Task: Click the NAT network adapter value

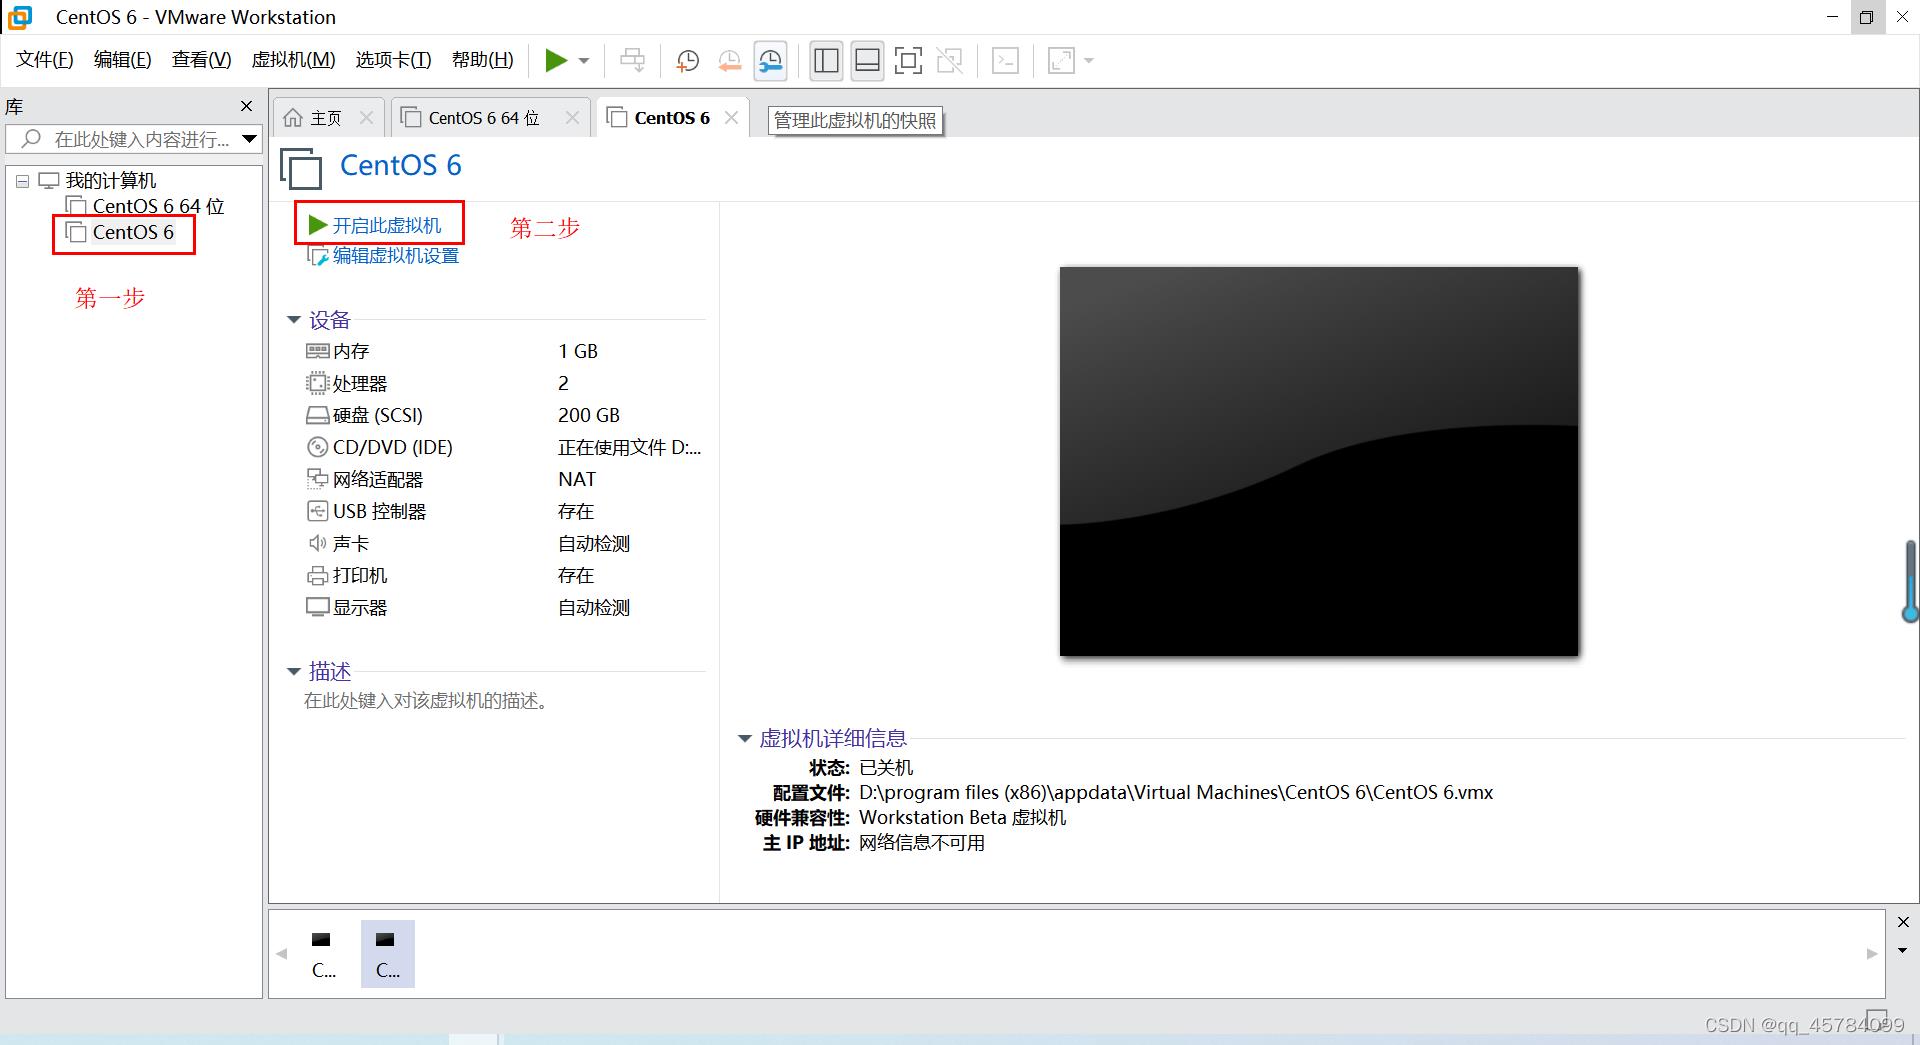Action: [577, 479]
